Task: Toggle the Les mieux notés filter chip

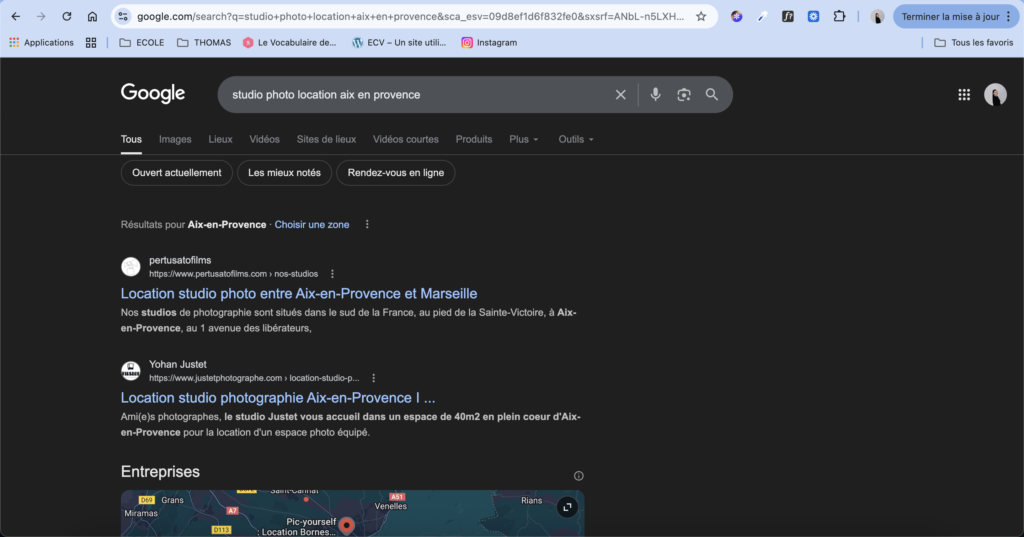Action: coord(284,173)
